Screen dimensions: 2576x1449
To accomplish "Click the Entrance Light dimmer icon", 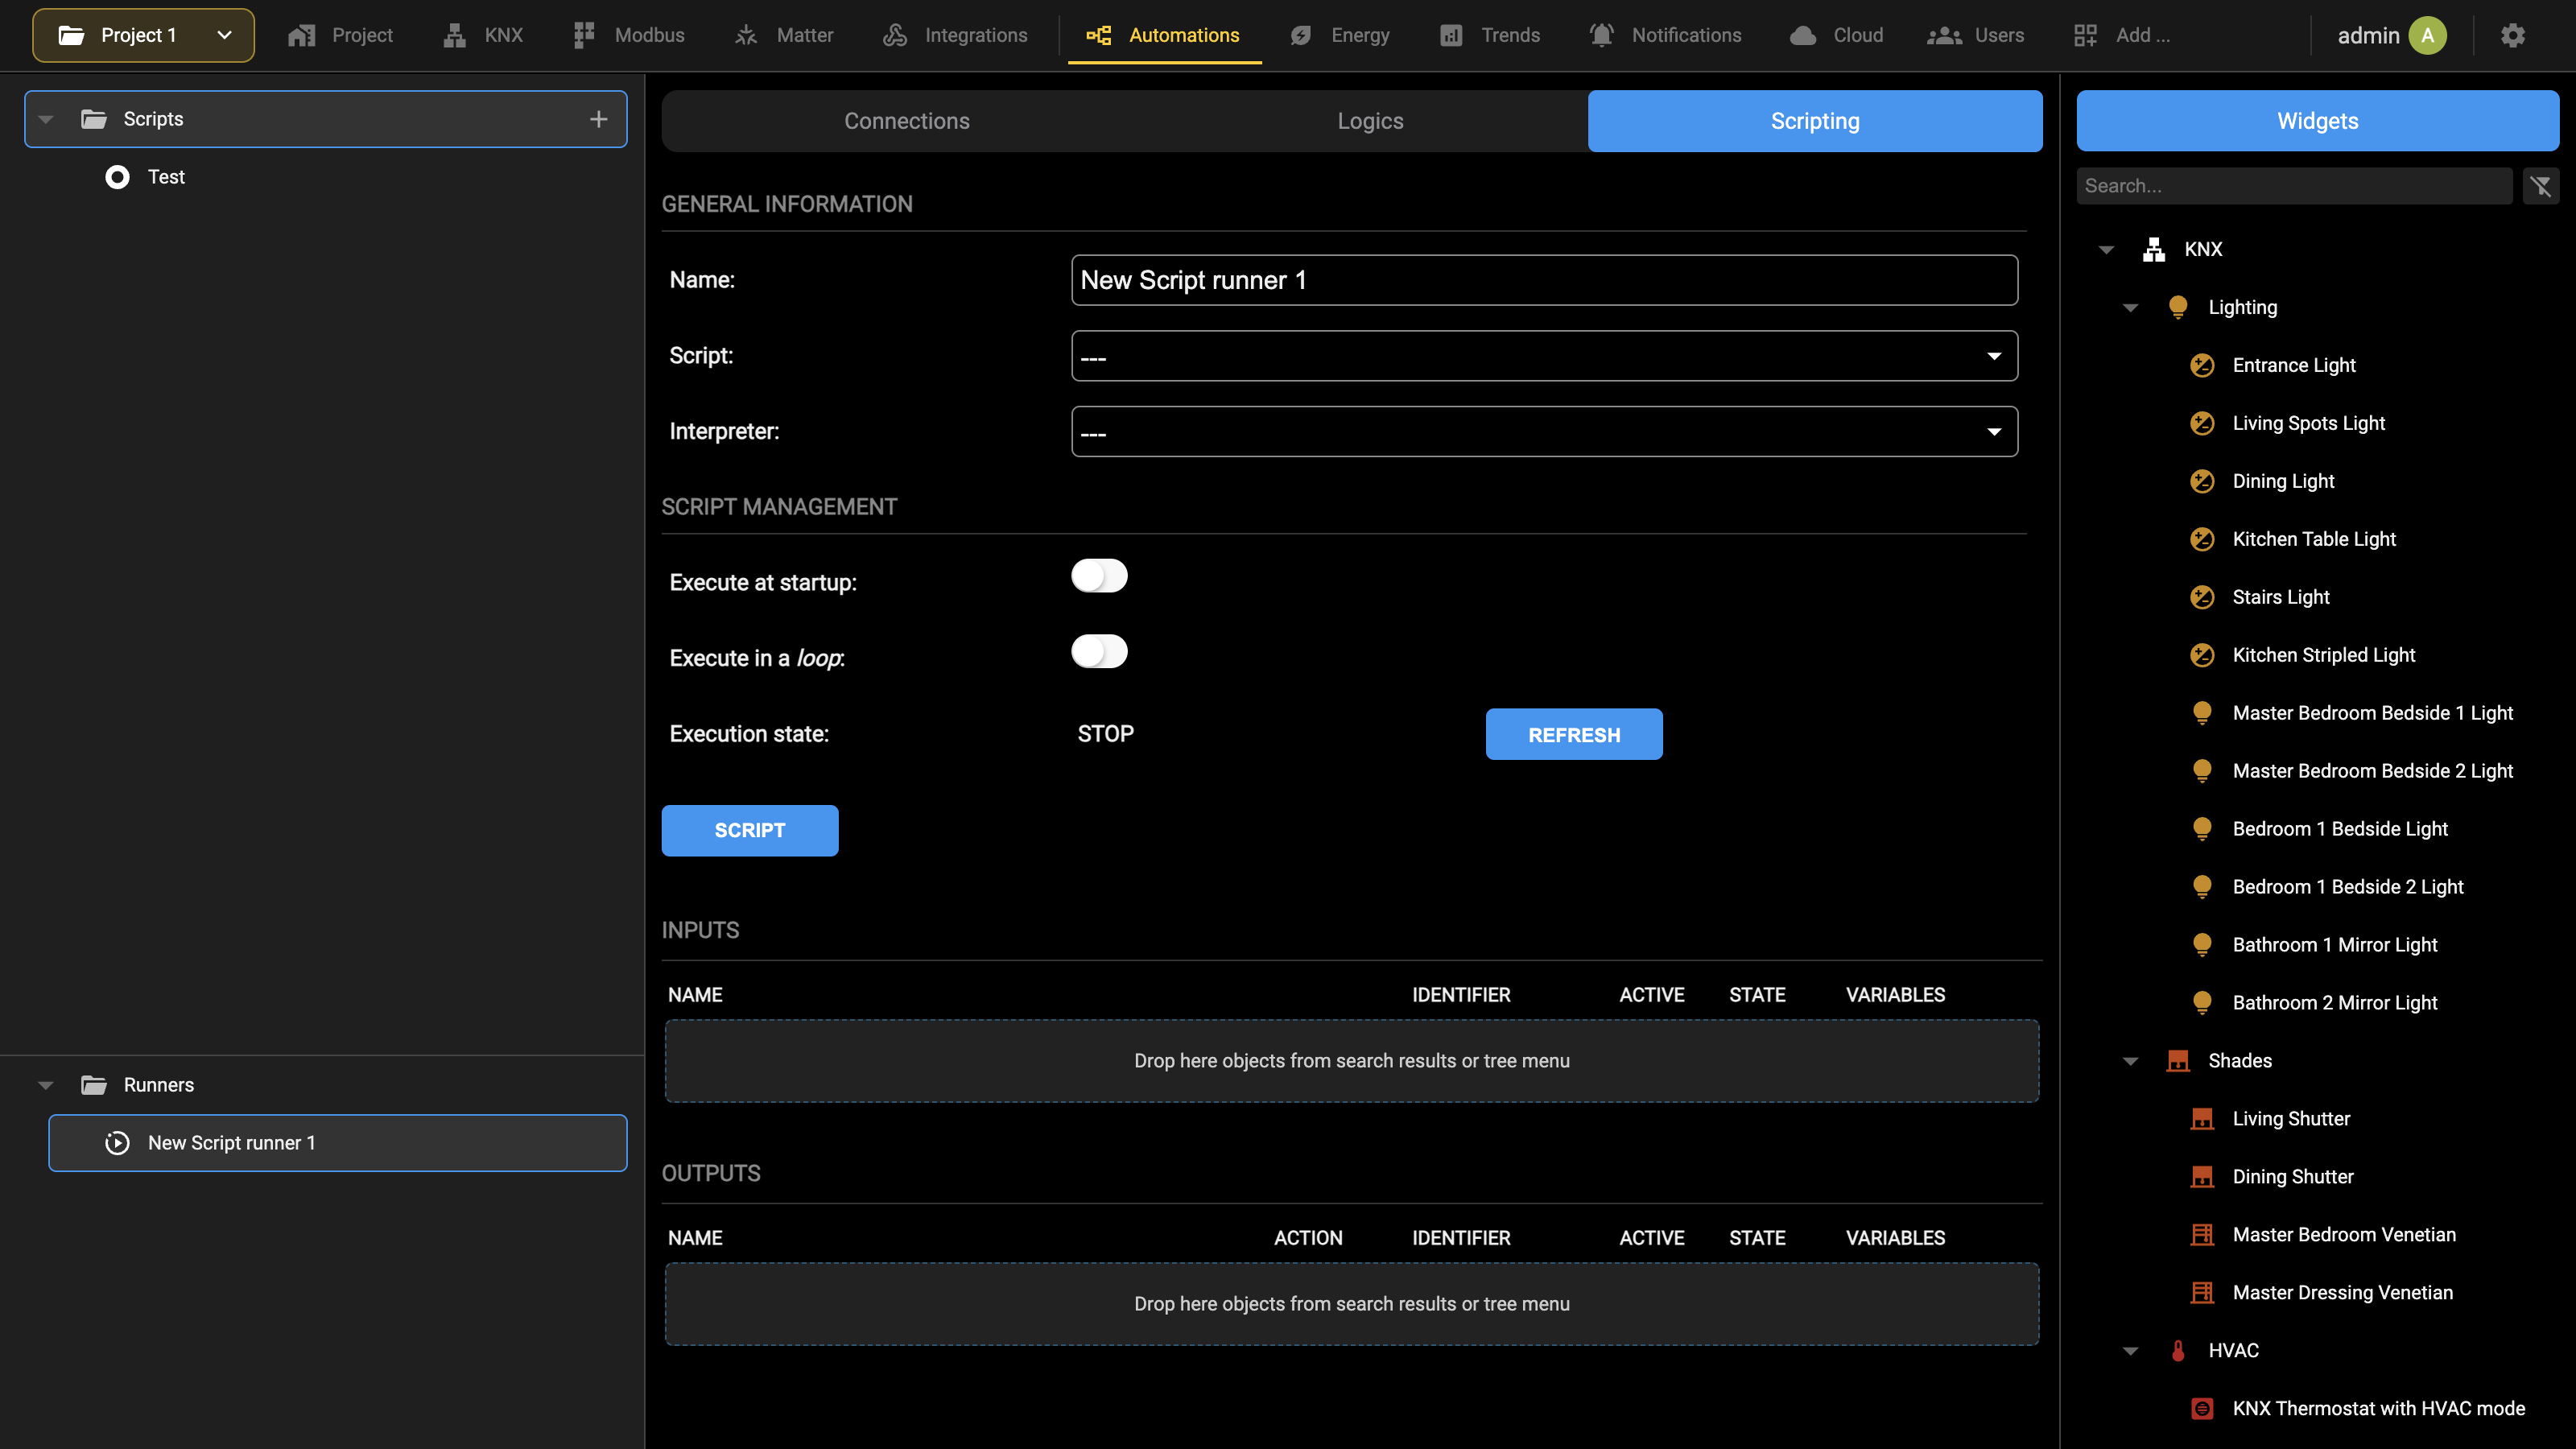I will pyautogui.click(x=2202, y=365).
